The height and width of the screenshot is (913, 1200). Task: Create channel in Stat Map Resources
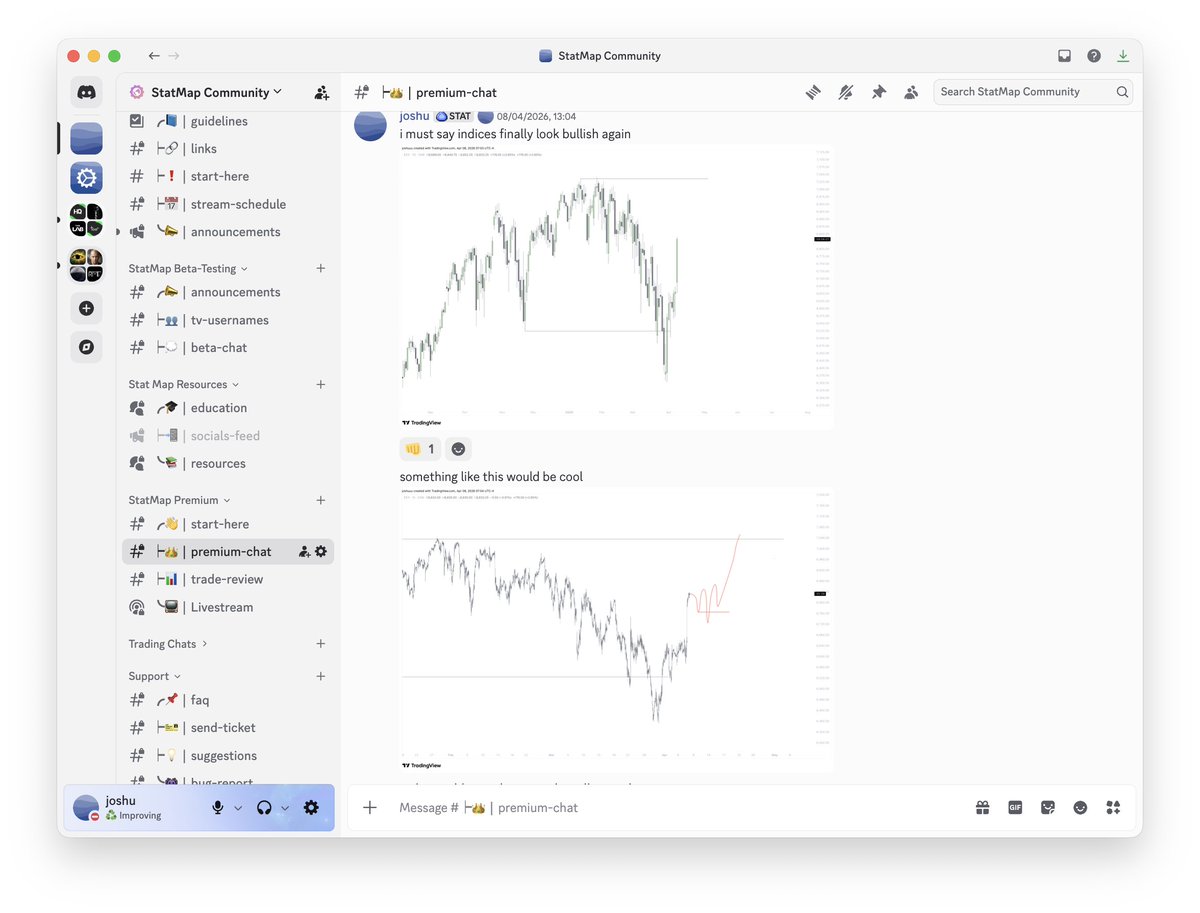[x=321, y=384]
